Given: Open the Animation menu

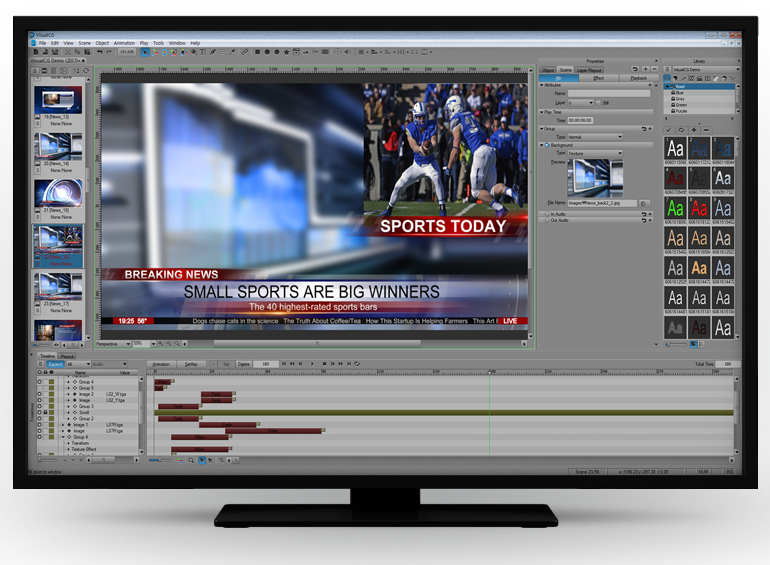Looking at the screenshot, I should coord(124,43).
